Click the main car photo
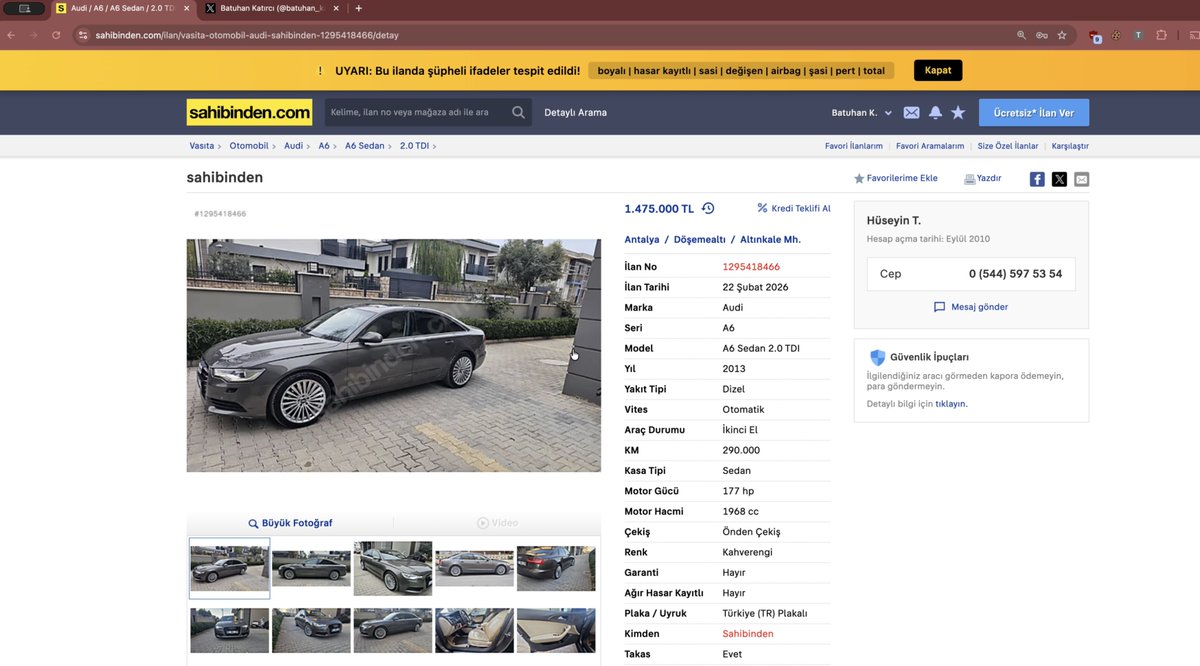Image resolution: width=1200 pixels, height=666 pixels. [393, 355]
